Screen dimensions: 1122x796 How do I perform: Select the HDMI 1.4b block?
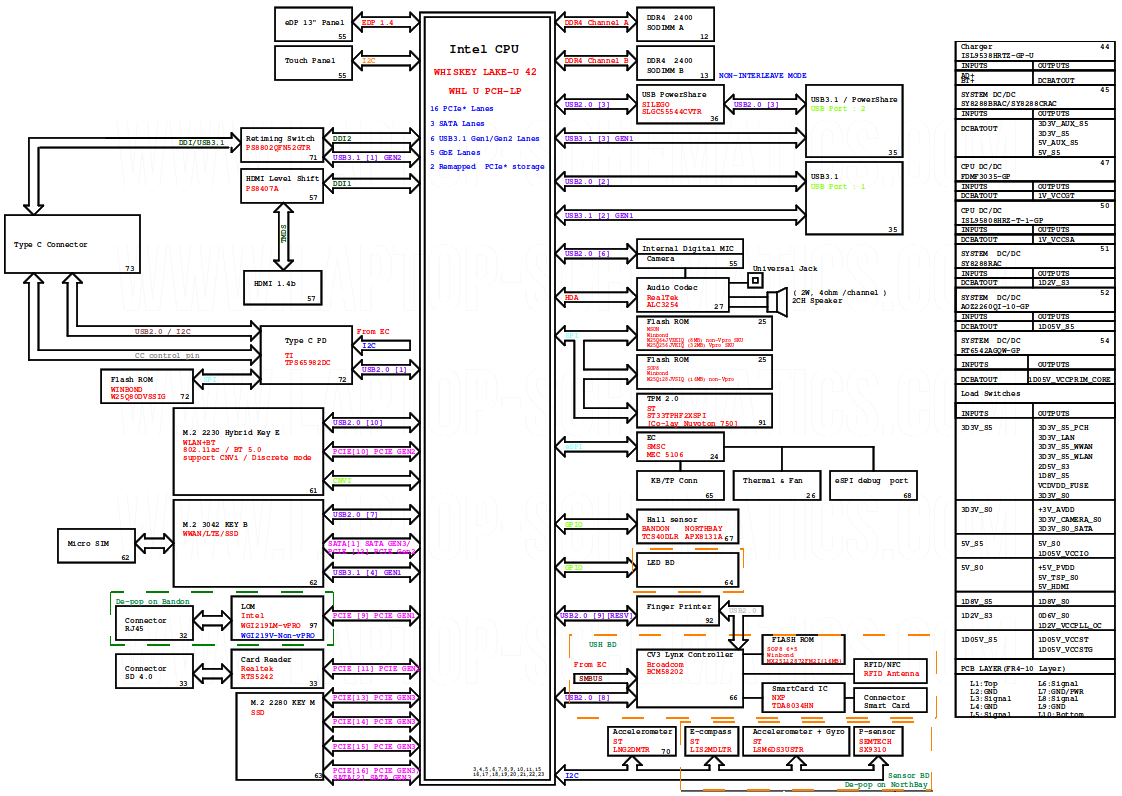[283, 288]
